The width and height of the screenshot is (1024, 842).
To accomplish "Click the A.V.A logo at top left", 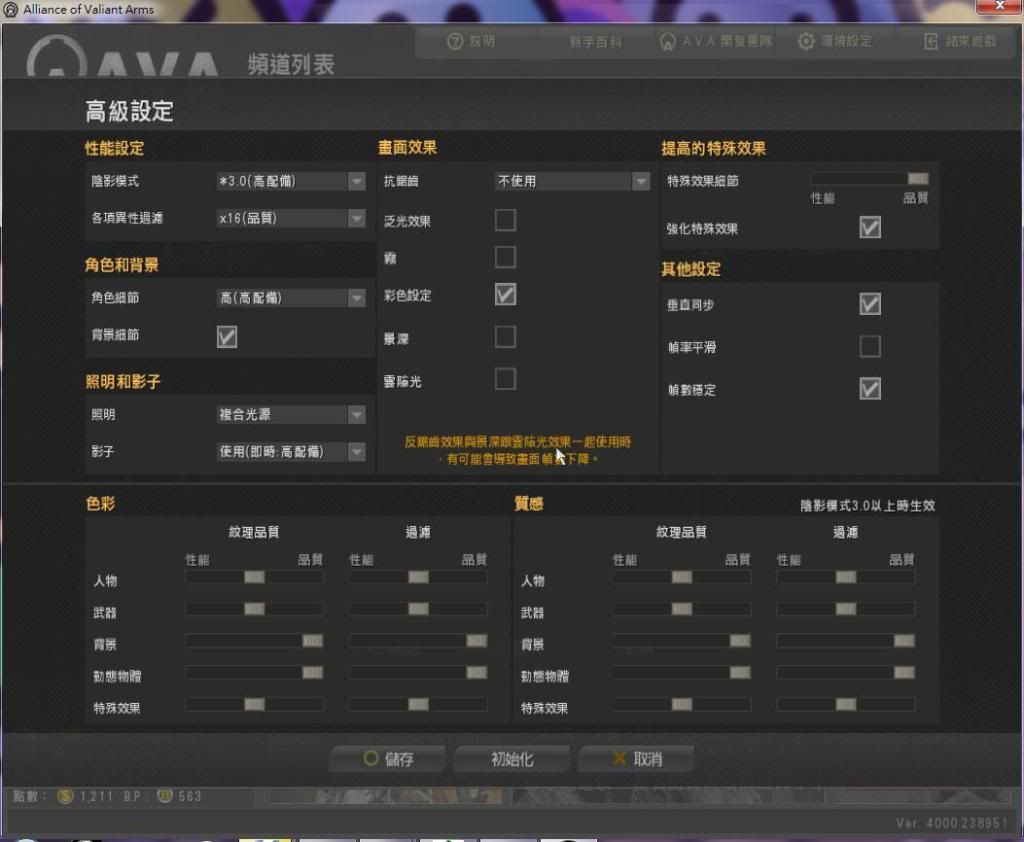I will click(x=55, y=62).
